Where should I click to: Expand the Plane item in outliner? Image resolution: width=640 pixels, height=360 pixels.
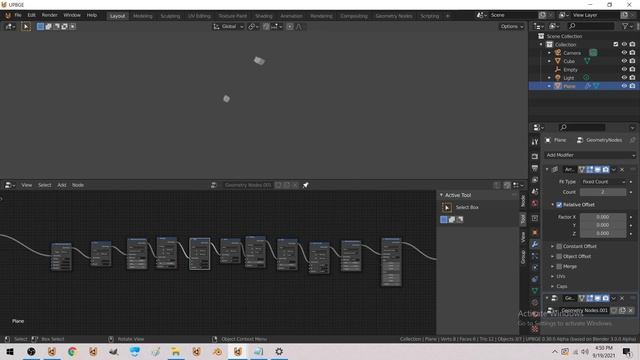[x=549, y=86]
